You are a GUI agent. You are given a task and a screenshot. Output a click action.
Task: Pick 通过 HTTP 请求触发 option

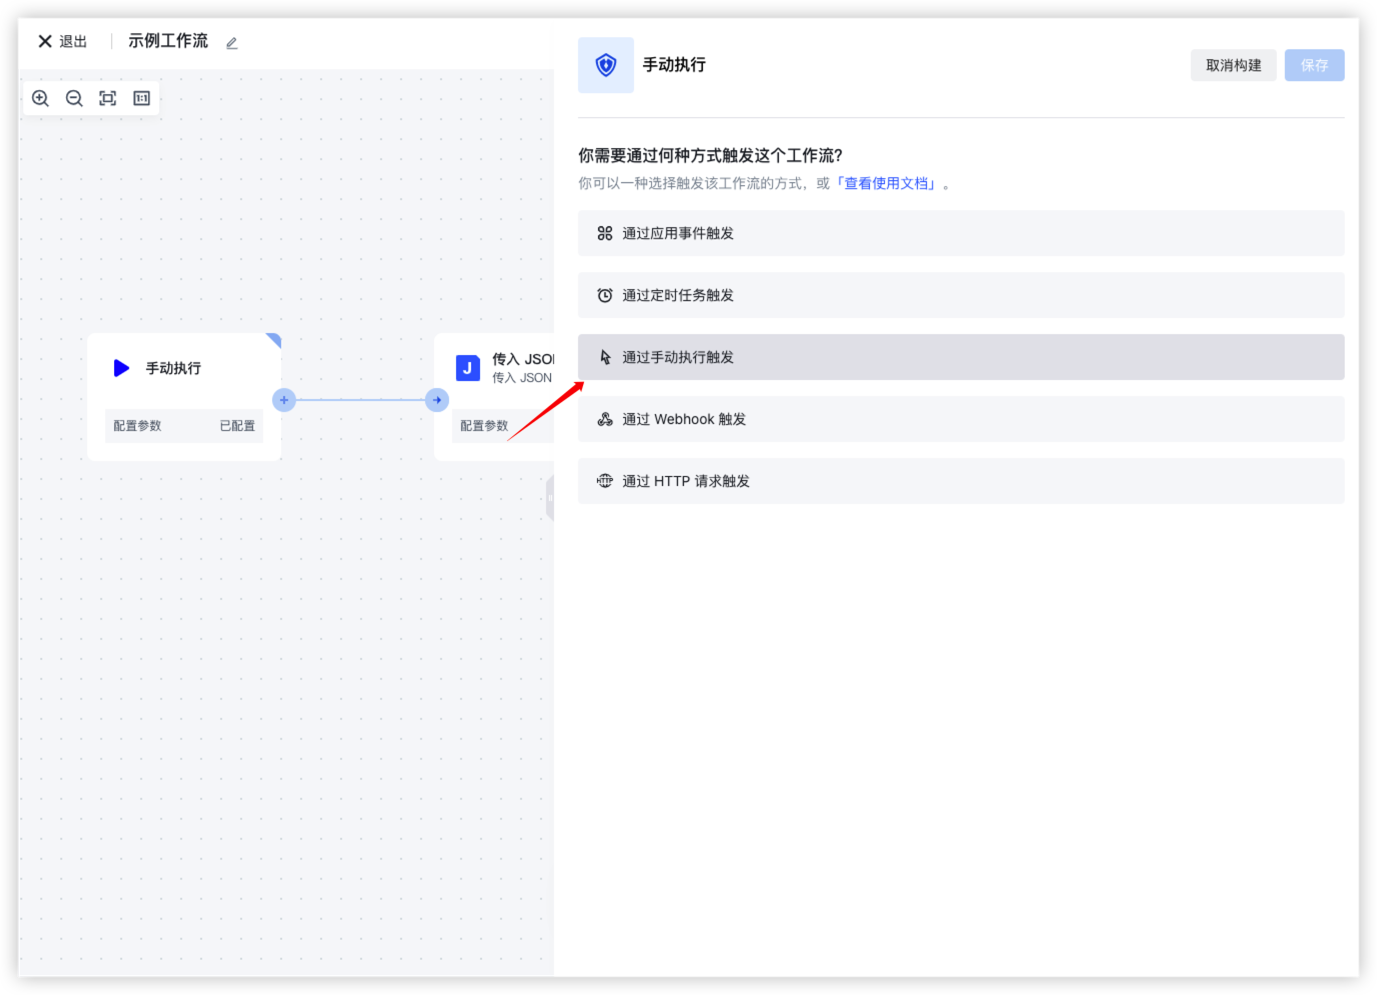[x=960, y=481]
